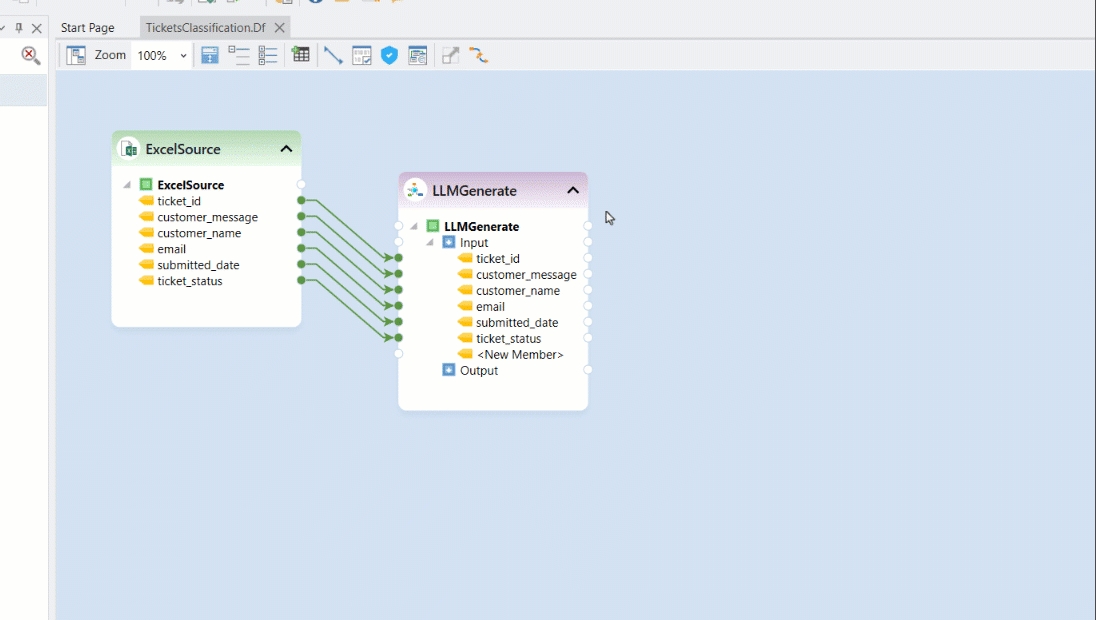Select the blue diagonal link line tool

click(333, 56)
